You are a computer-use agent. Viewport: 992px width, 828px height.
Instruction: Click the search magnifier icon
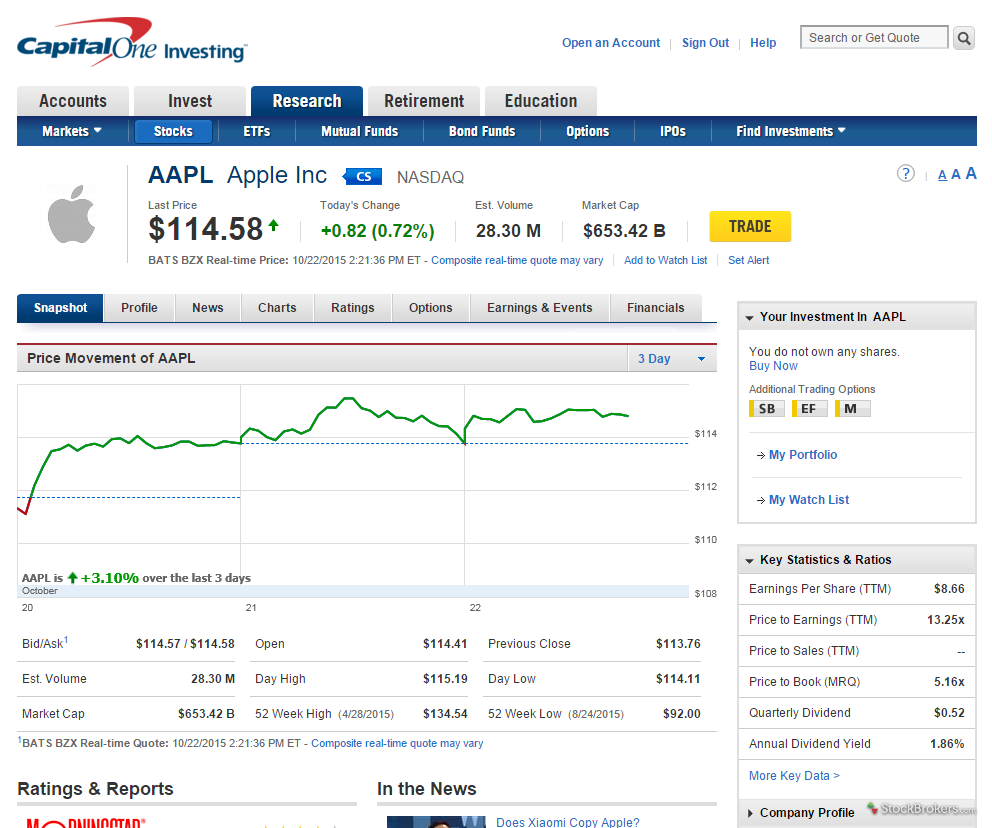click(x=964, y=39)
